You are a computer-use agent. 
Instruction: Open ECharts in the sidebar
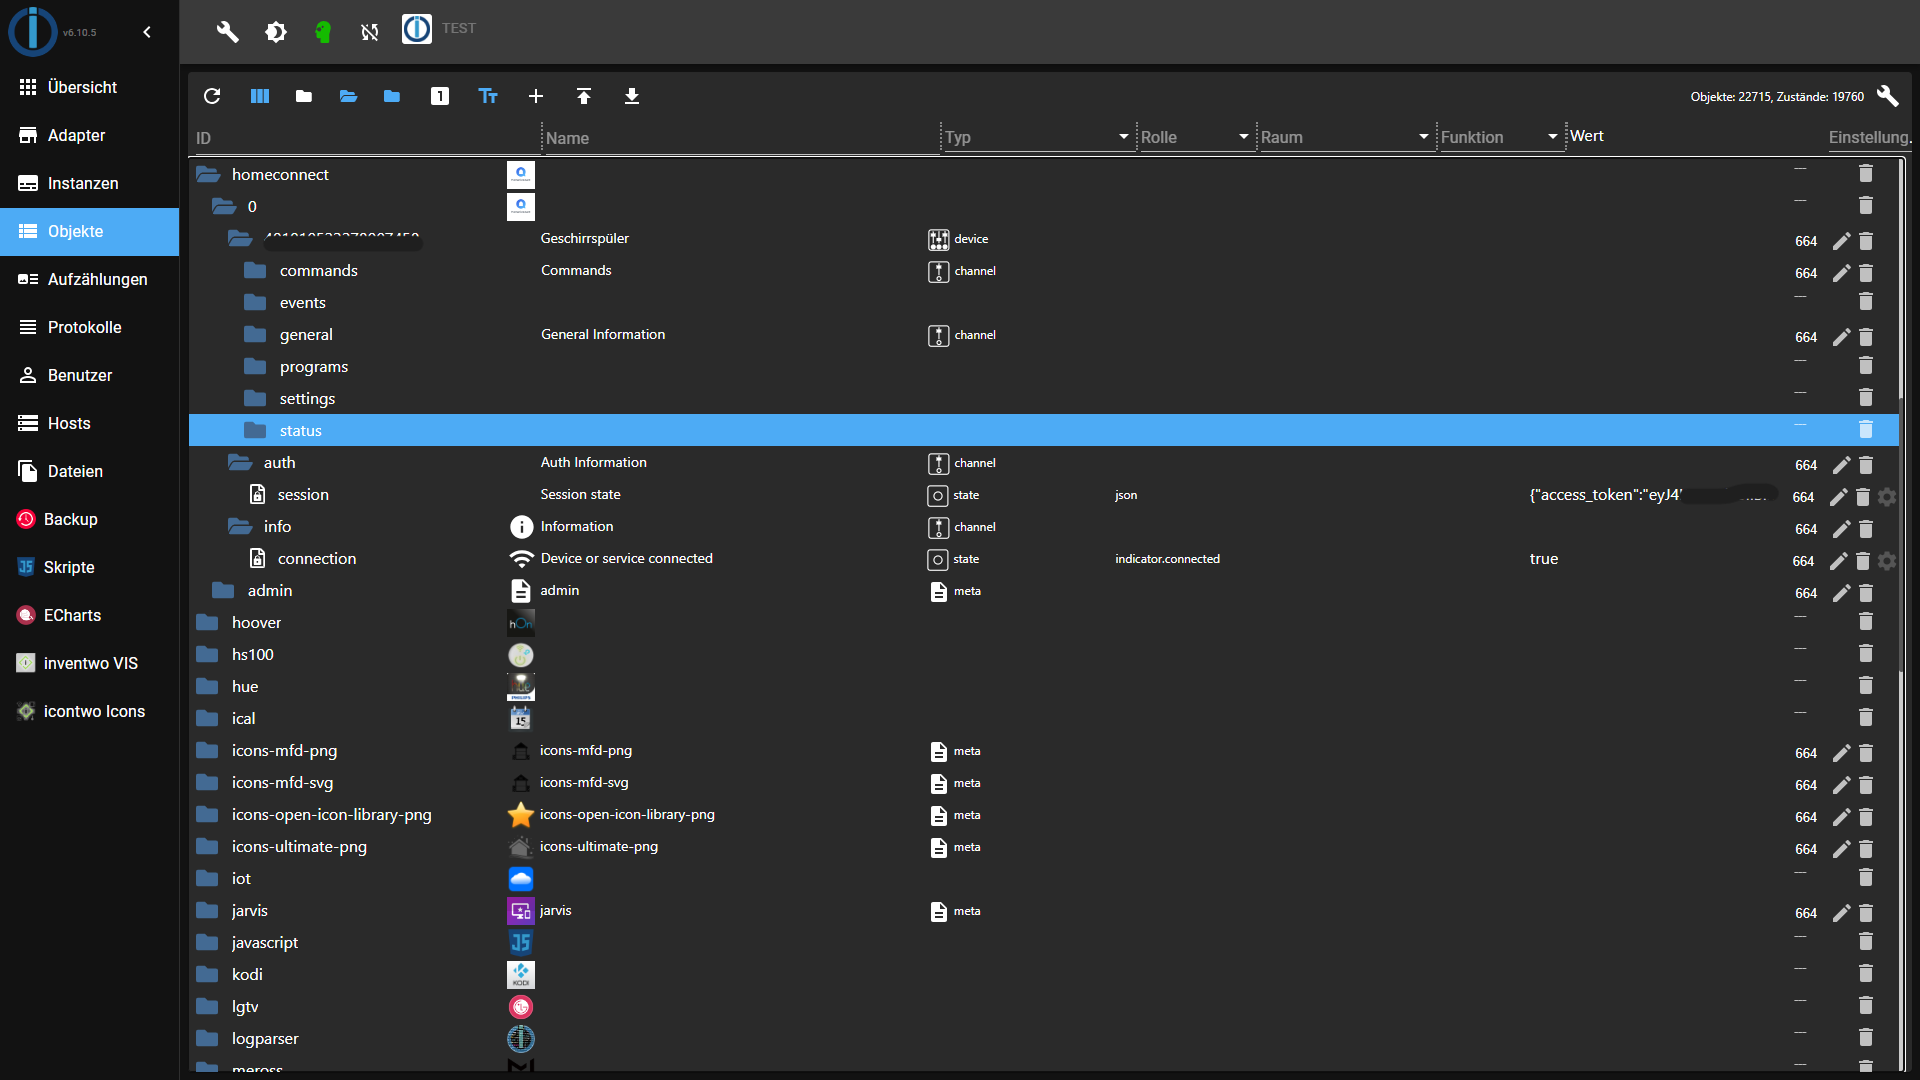coord(90,615)
